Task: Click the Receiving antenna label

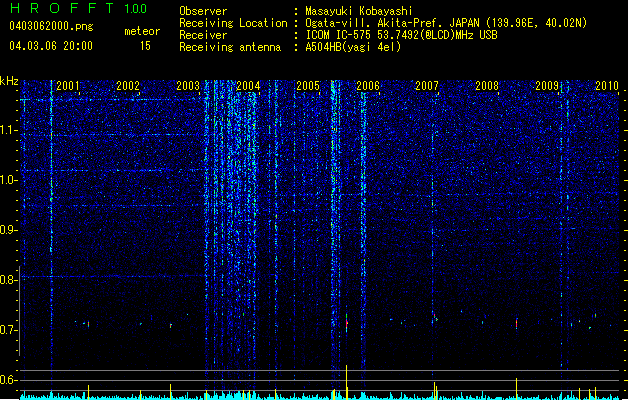Action: pyautogui.click(x=230, y=47)
